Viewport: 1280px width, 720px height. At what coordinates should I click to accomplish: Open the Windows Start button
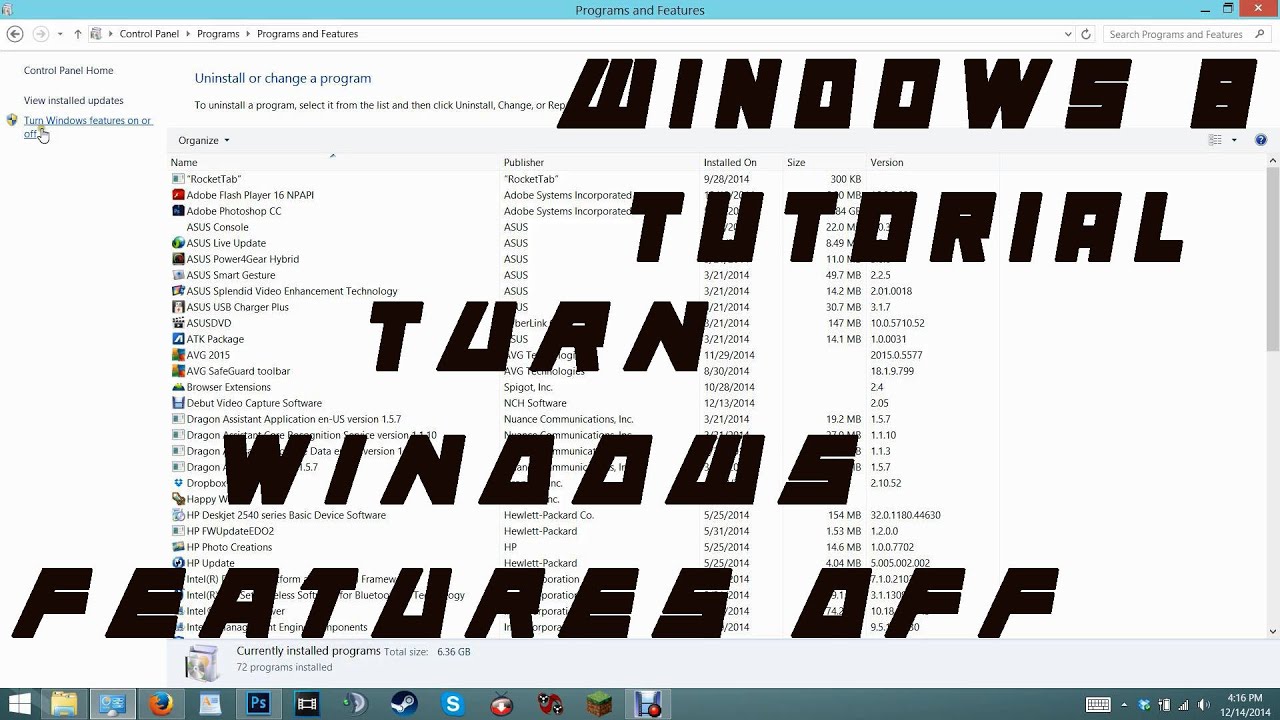[19, 704]
